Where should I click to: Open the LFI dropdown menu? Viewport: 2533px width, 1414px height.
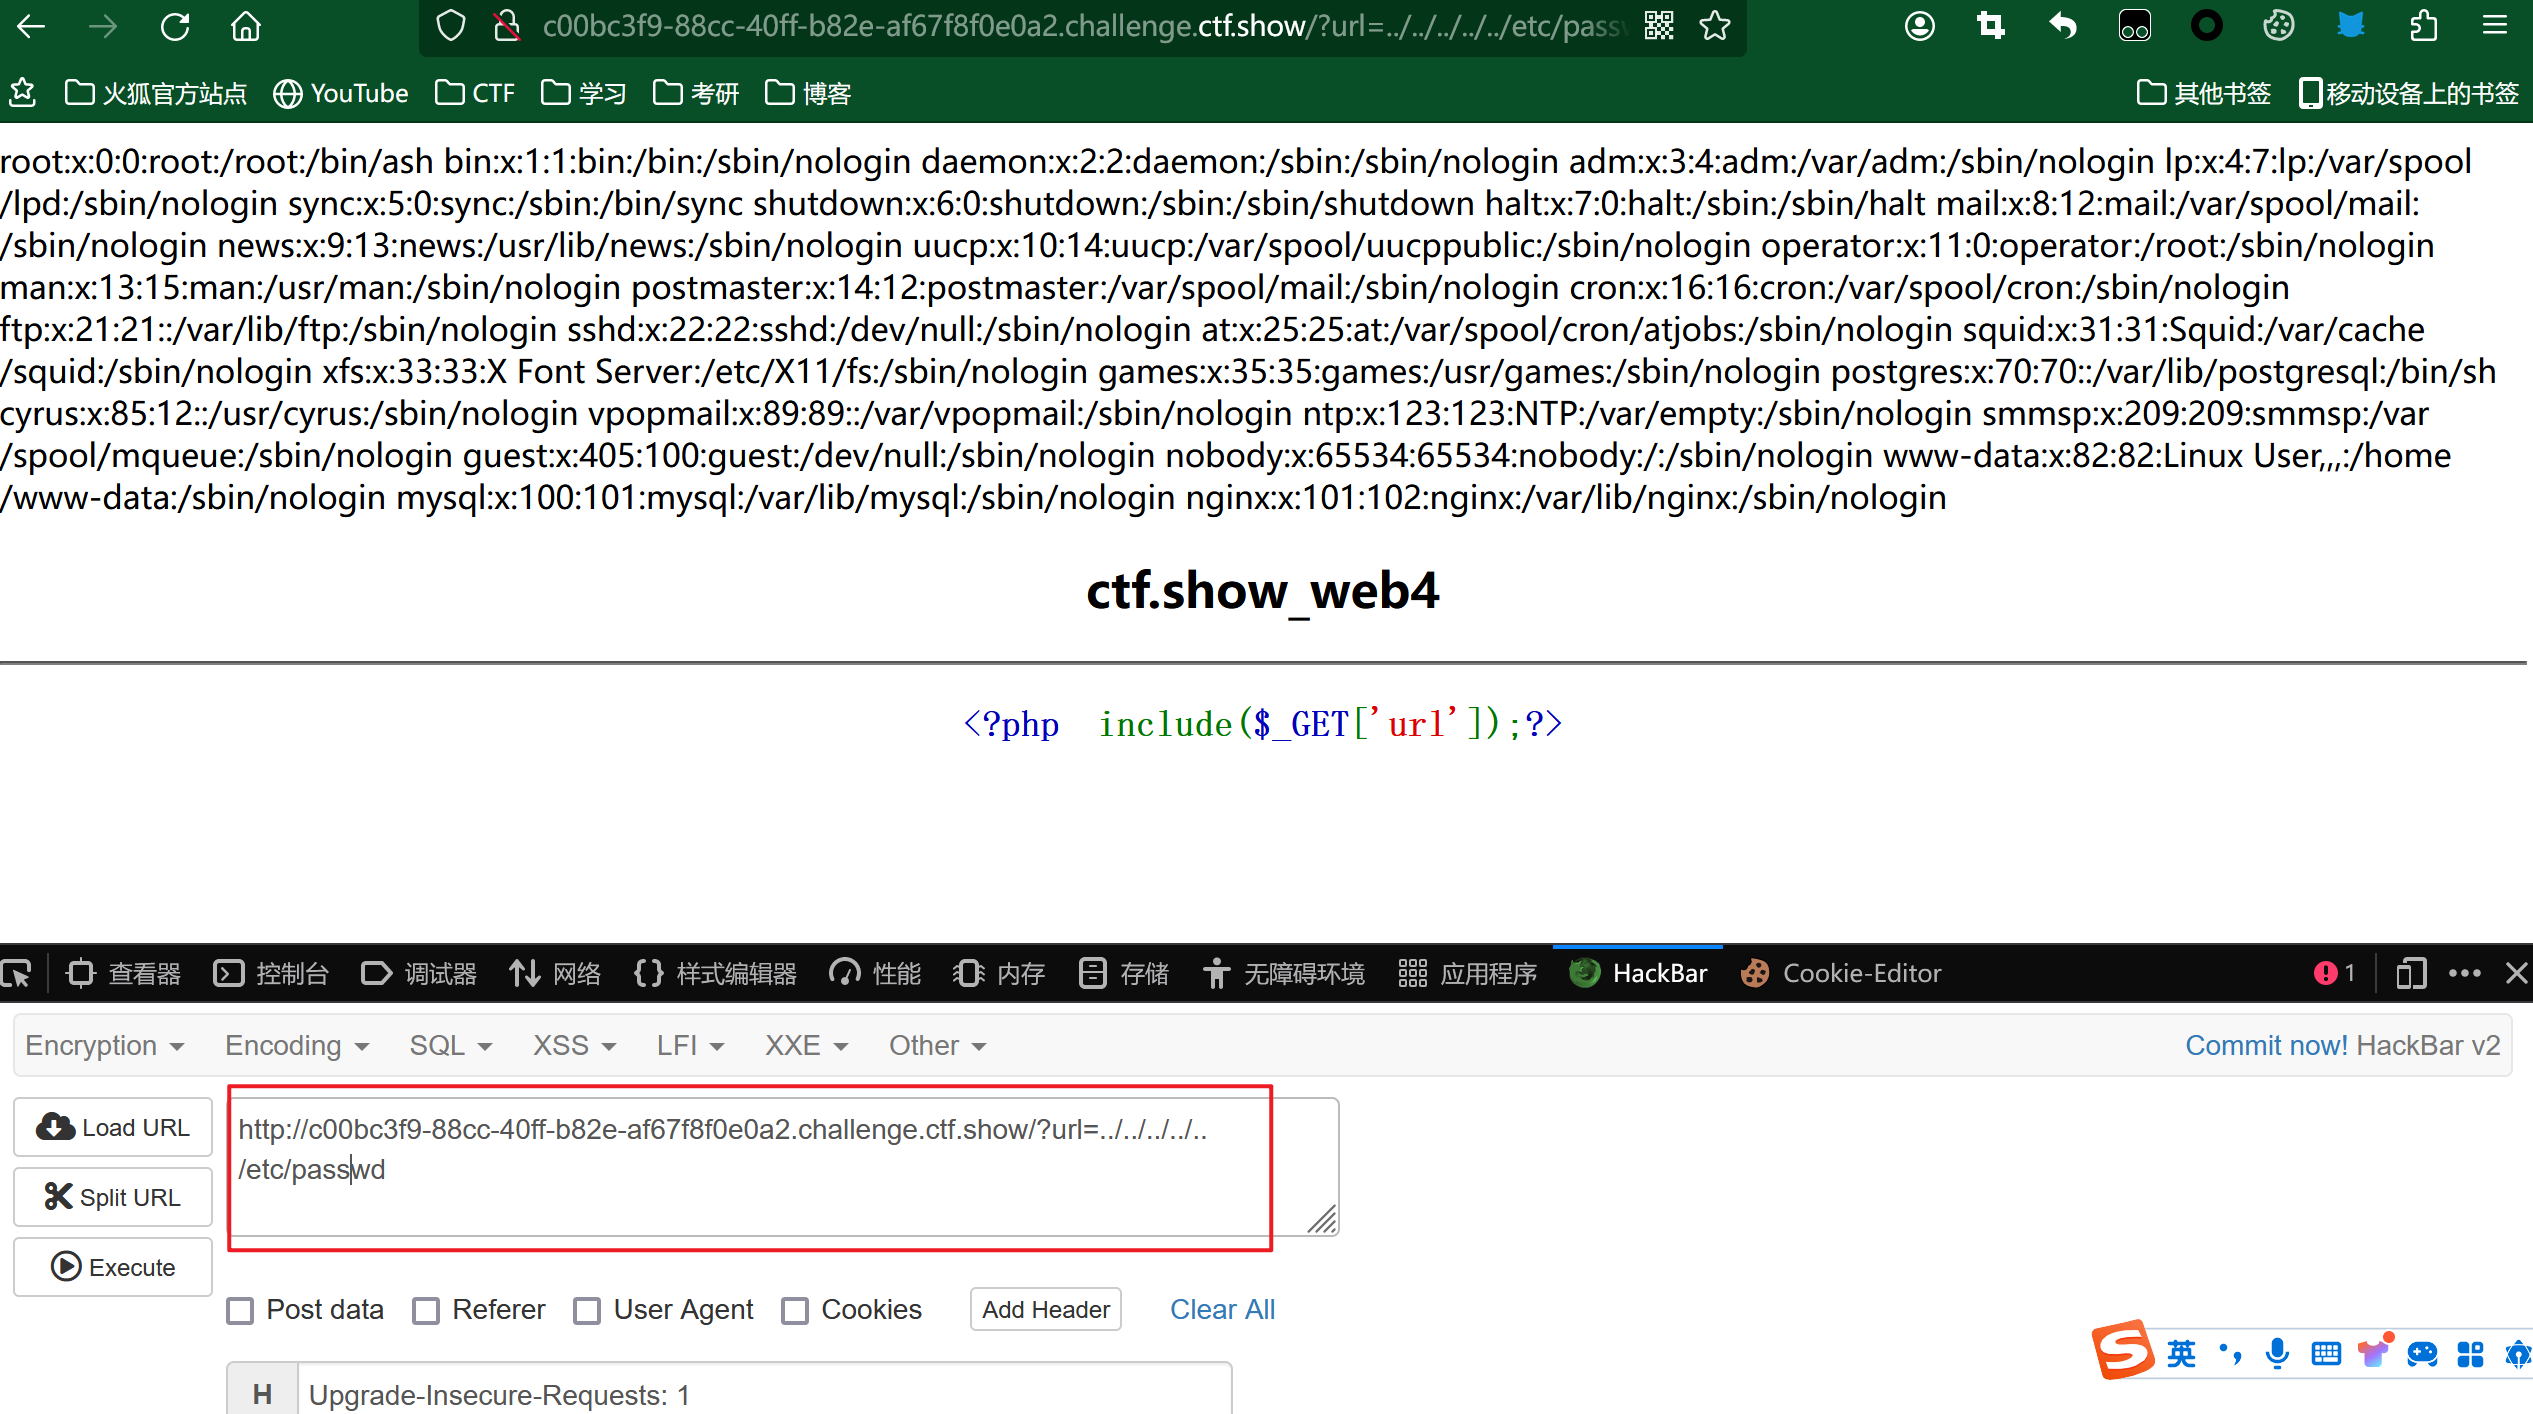(689, 1046)
